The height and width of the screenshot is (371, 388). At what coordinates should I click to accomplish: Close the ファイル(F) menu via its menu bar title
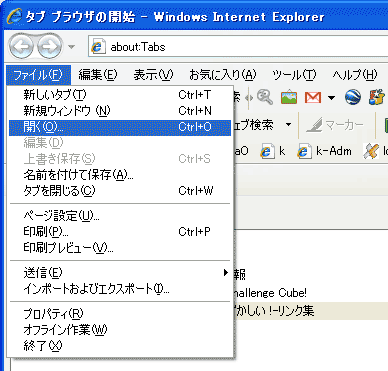click(x=38, y=75)
